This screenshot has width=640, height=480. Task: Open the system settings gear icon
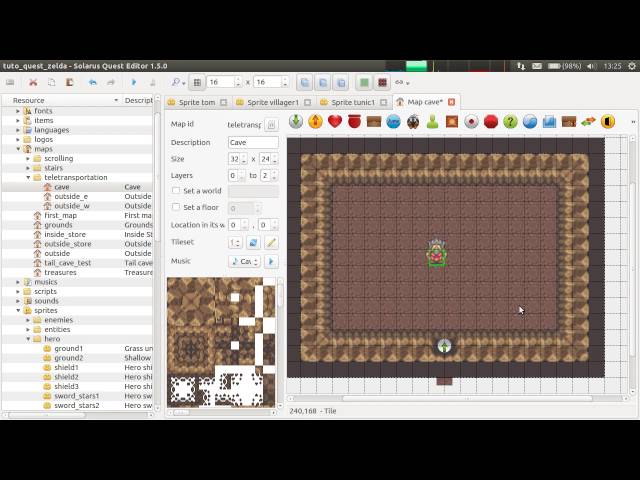click(x=632, y=66)
